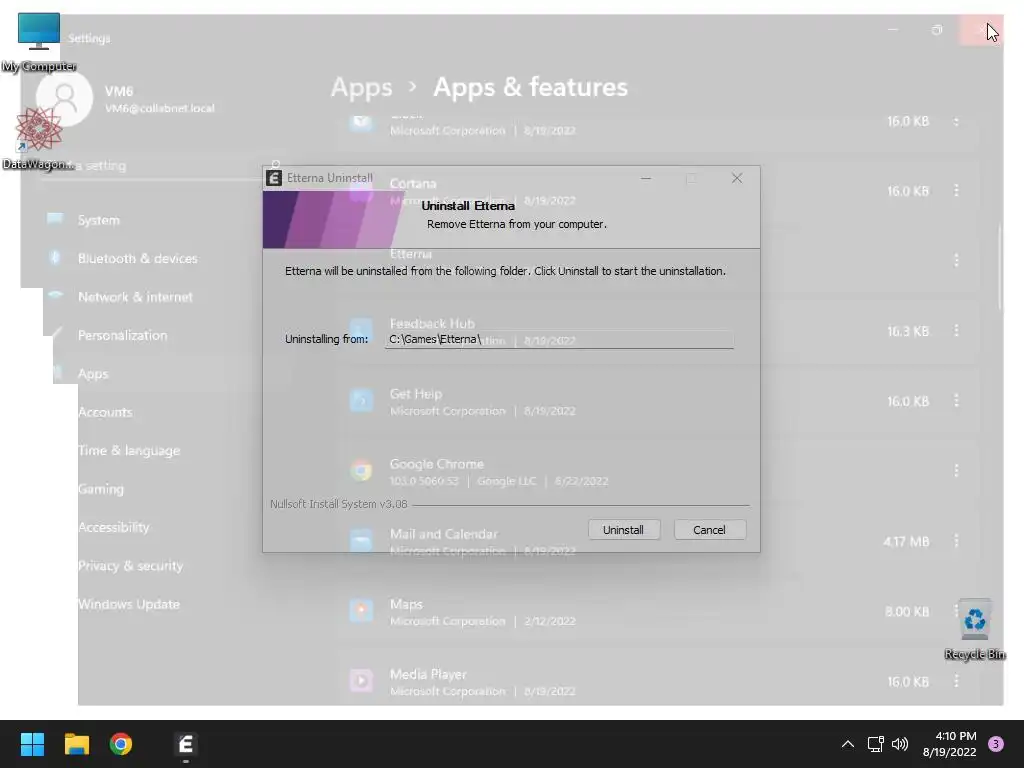This screenshot has height=768, width=1024.
Task: Click the Uninstall button in Etterna dialog
Action: (623, 530)
